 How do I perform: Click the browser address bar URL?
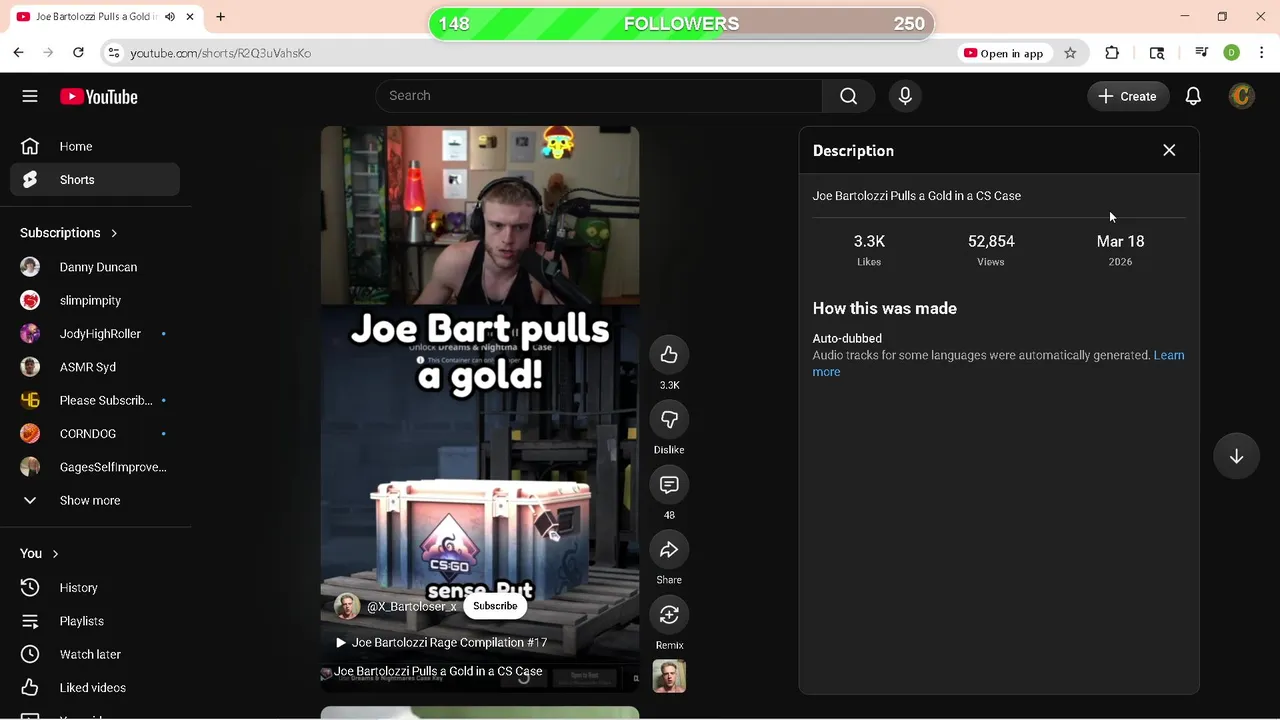click(221, 53)
